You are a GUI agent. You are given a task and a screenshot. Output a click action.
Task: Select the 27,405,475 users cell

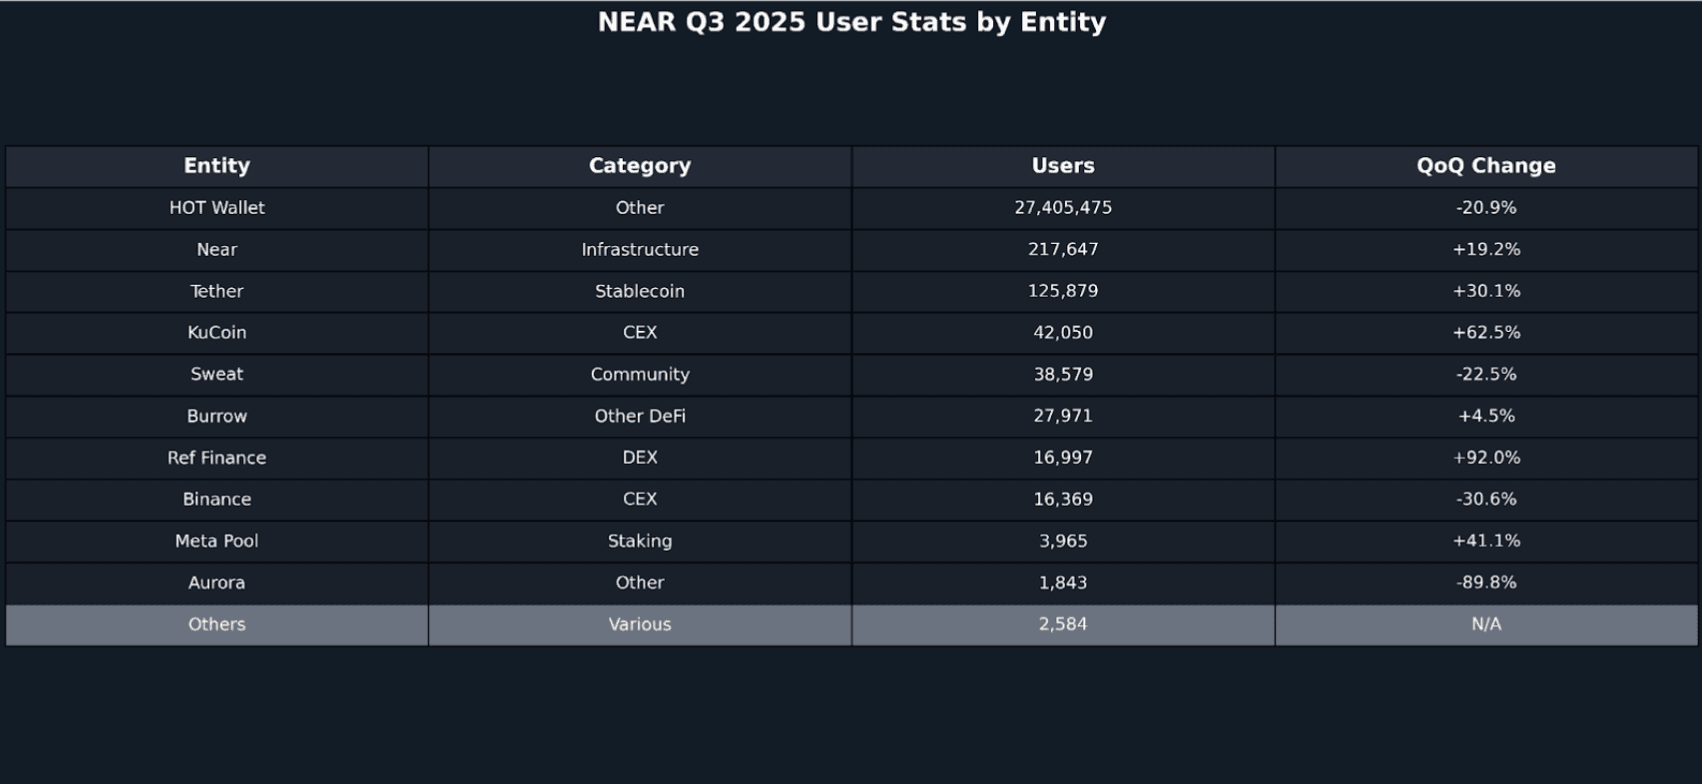coord(1062,208)
